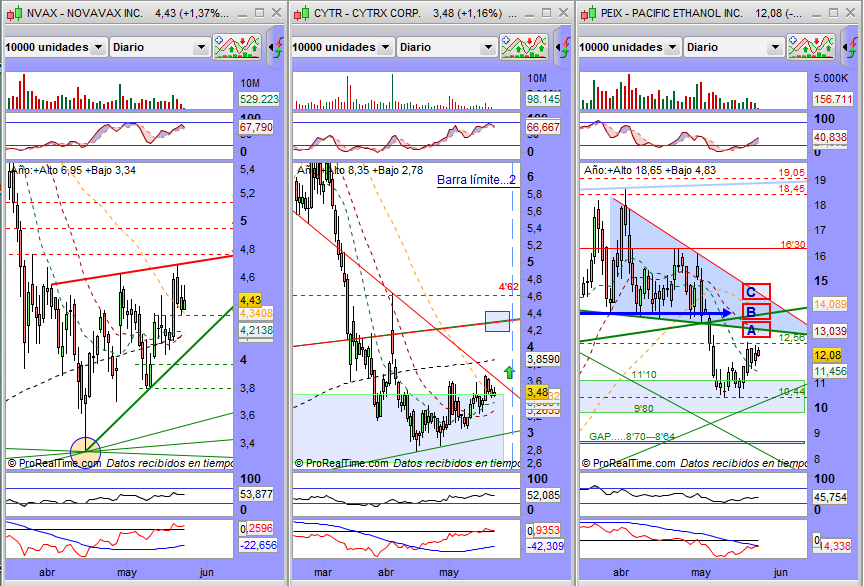Click the PEIX window candlestick title icon

(x=588, y=13)
